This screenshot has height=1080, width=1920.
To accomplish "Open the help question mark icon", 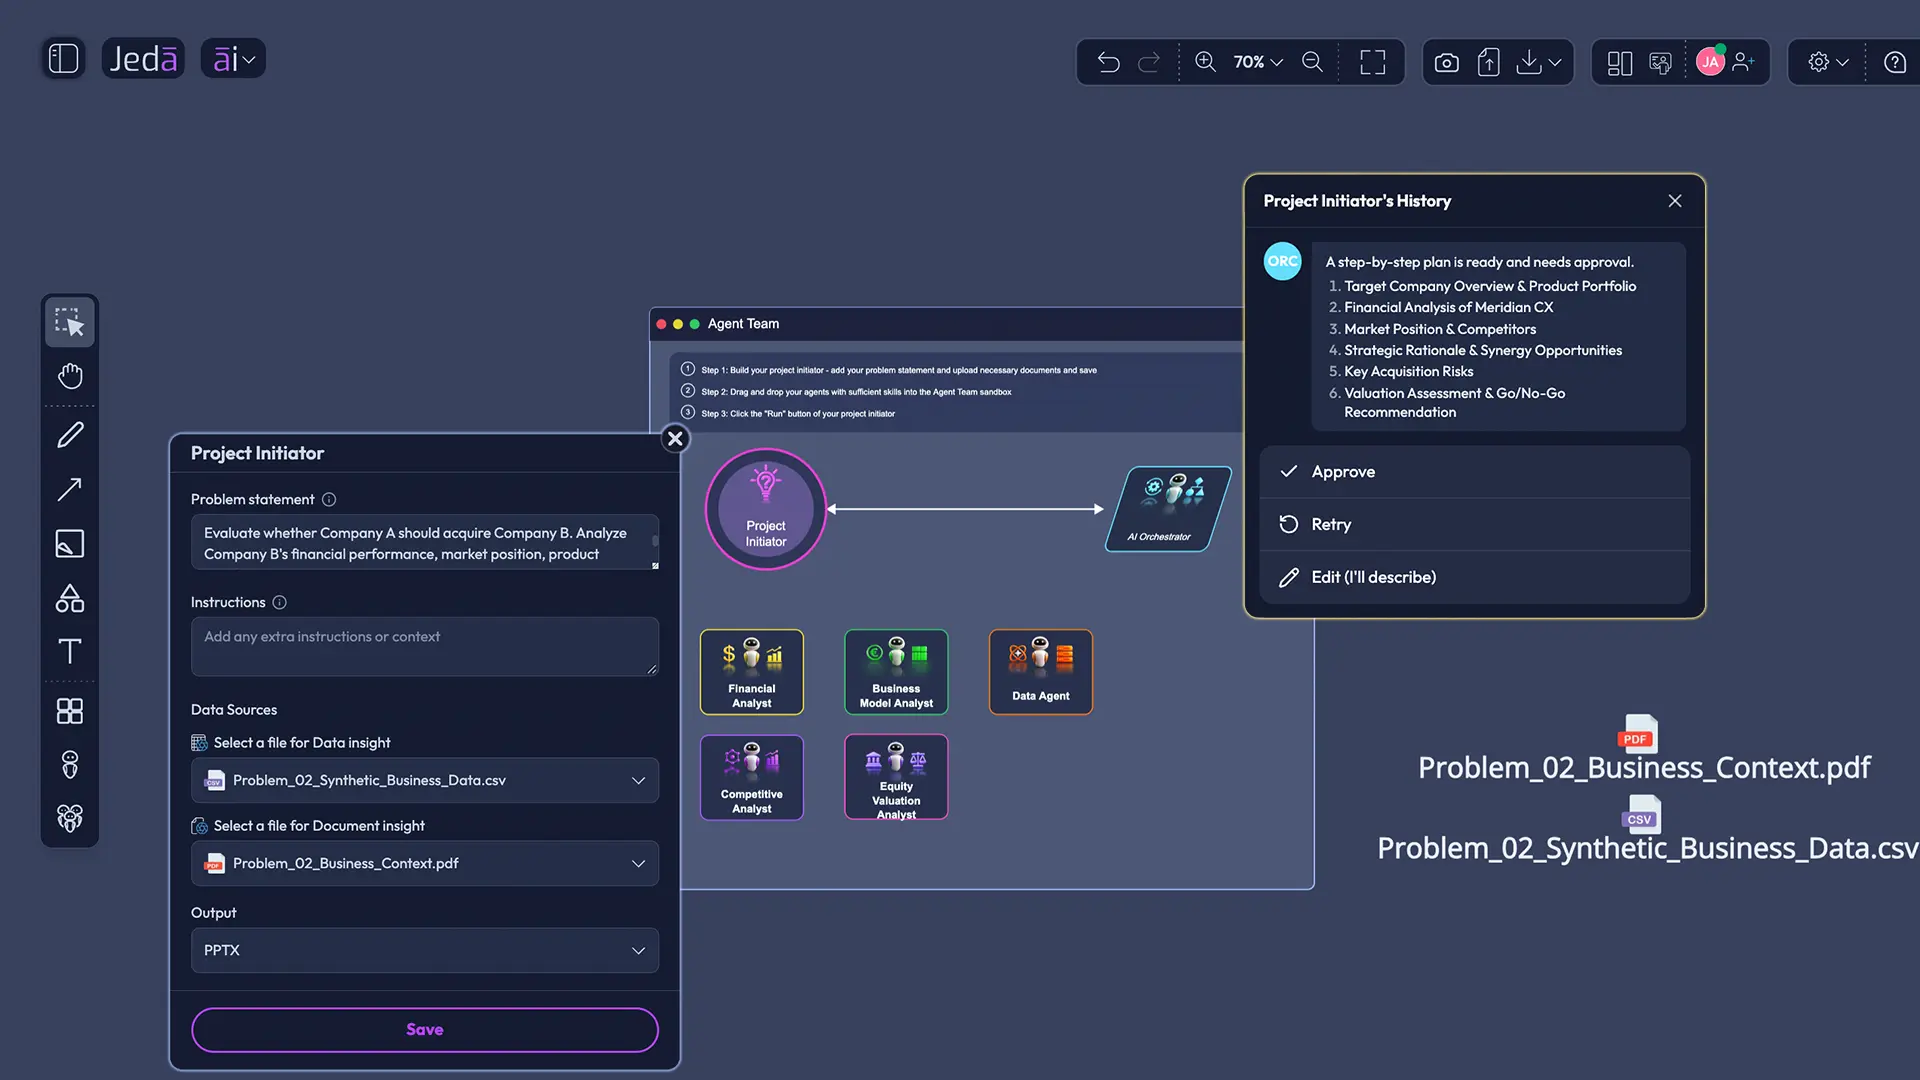I will coord(1894,62).
